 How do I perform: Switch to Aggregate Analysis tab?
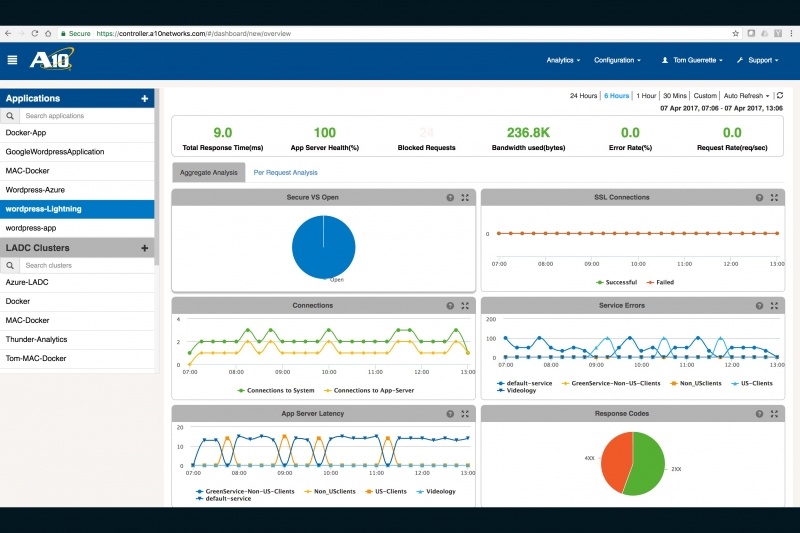pos(209,172)
